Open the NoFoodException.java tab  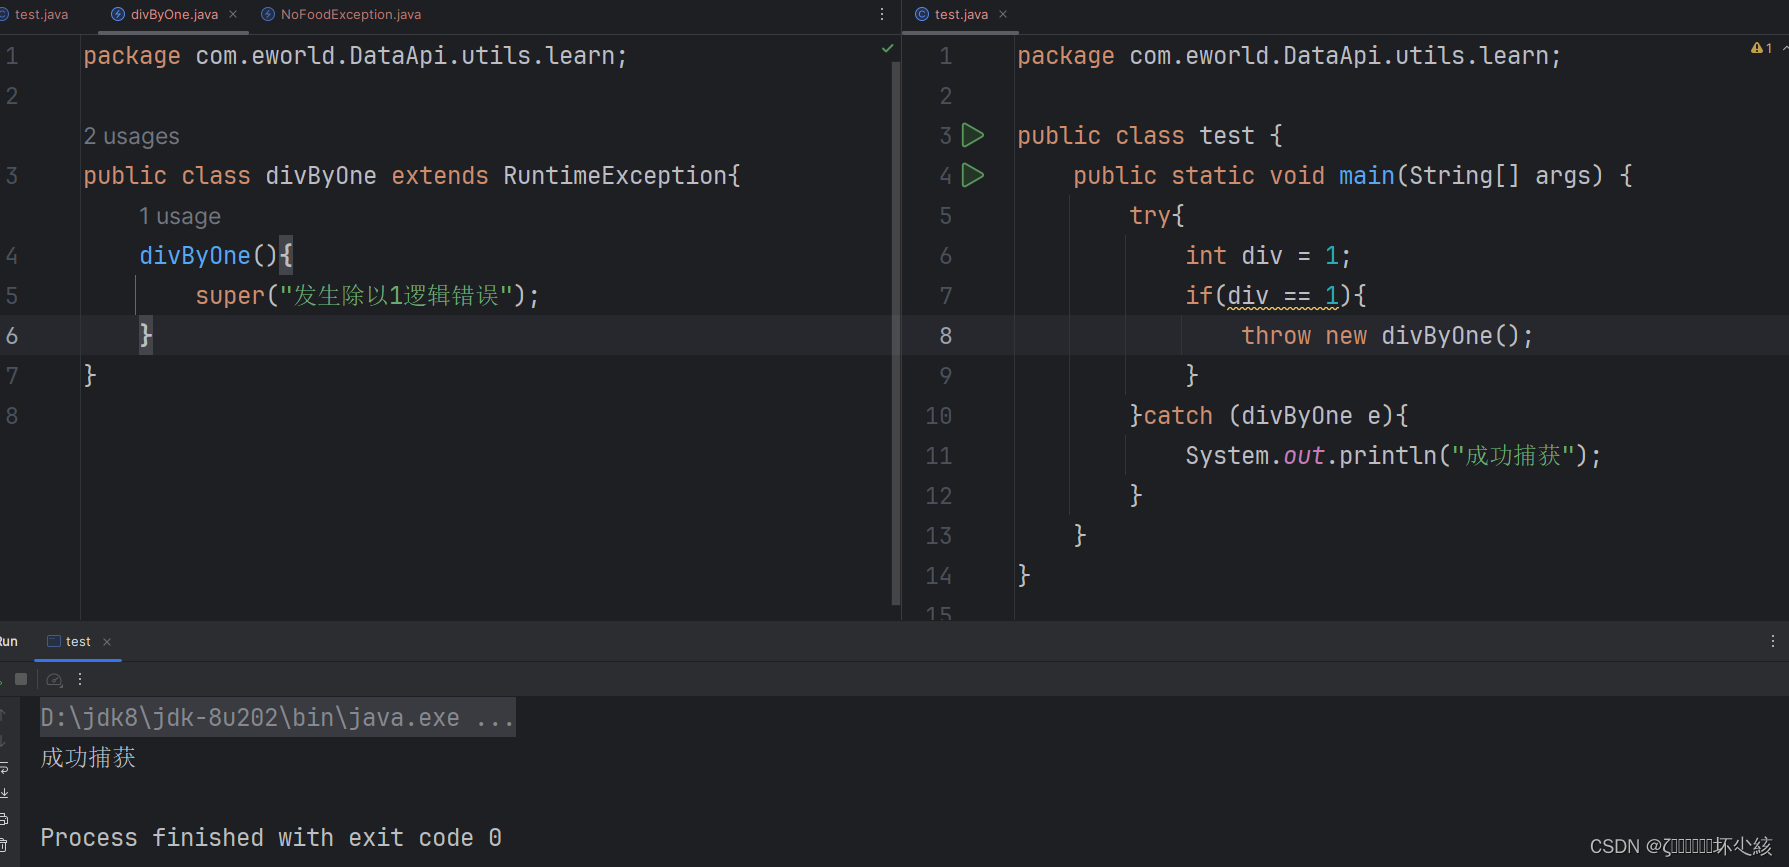tap(341, 14)
